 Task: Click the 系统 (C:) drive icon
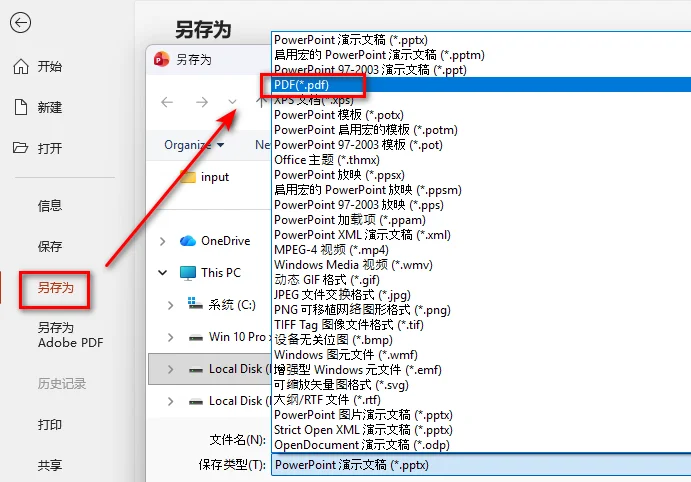(x=195, y=304)
